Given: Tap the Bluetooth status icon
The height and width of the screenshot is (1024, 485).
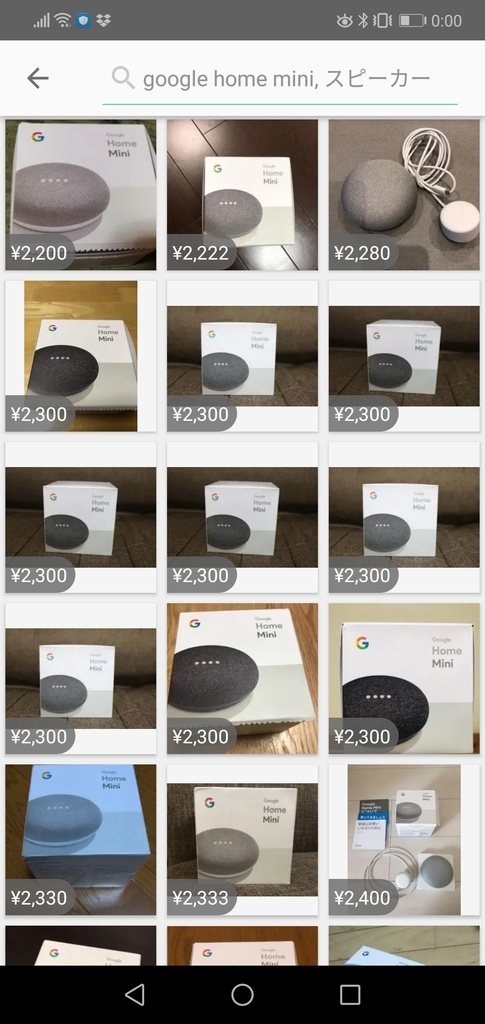Looking at the screenshot, I should tap(364, 20).
